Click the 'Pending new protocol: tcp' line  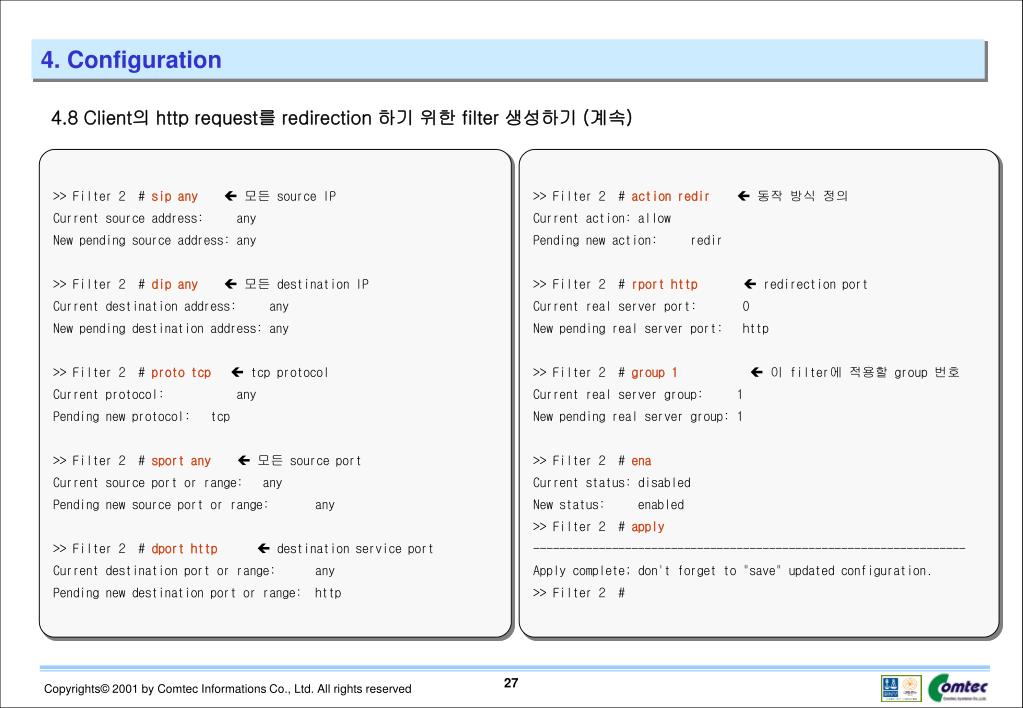(142, 417)
